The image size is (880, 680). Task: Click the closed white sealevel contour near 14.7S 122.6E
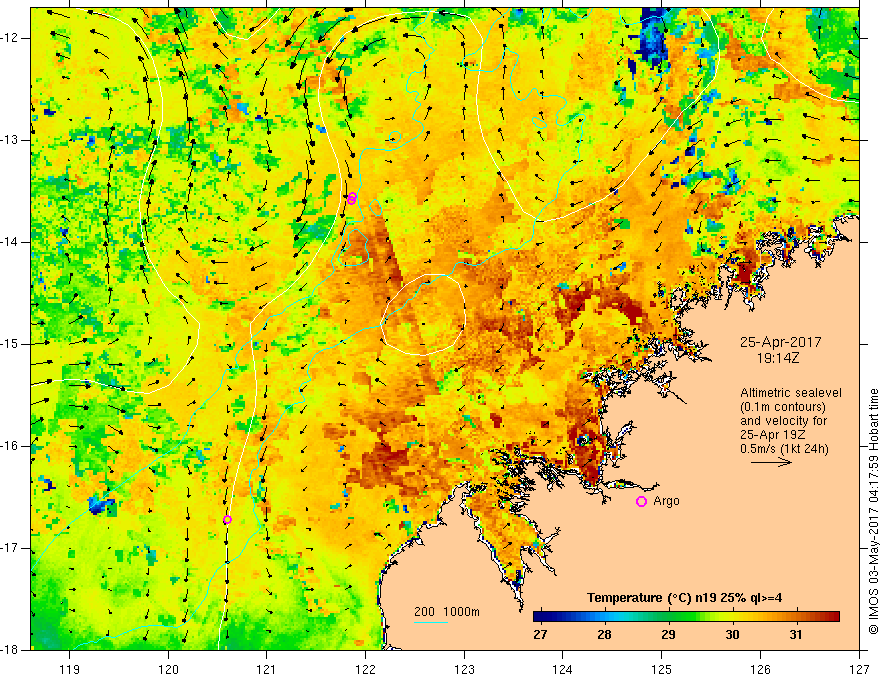coord(424,314)
